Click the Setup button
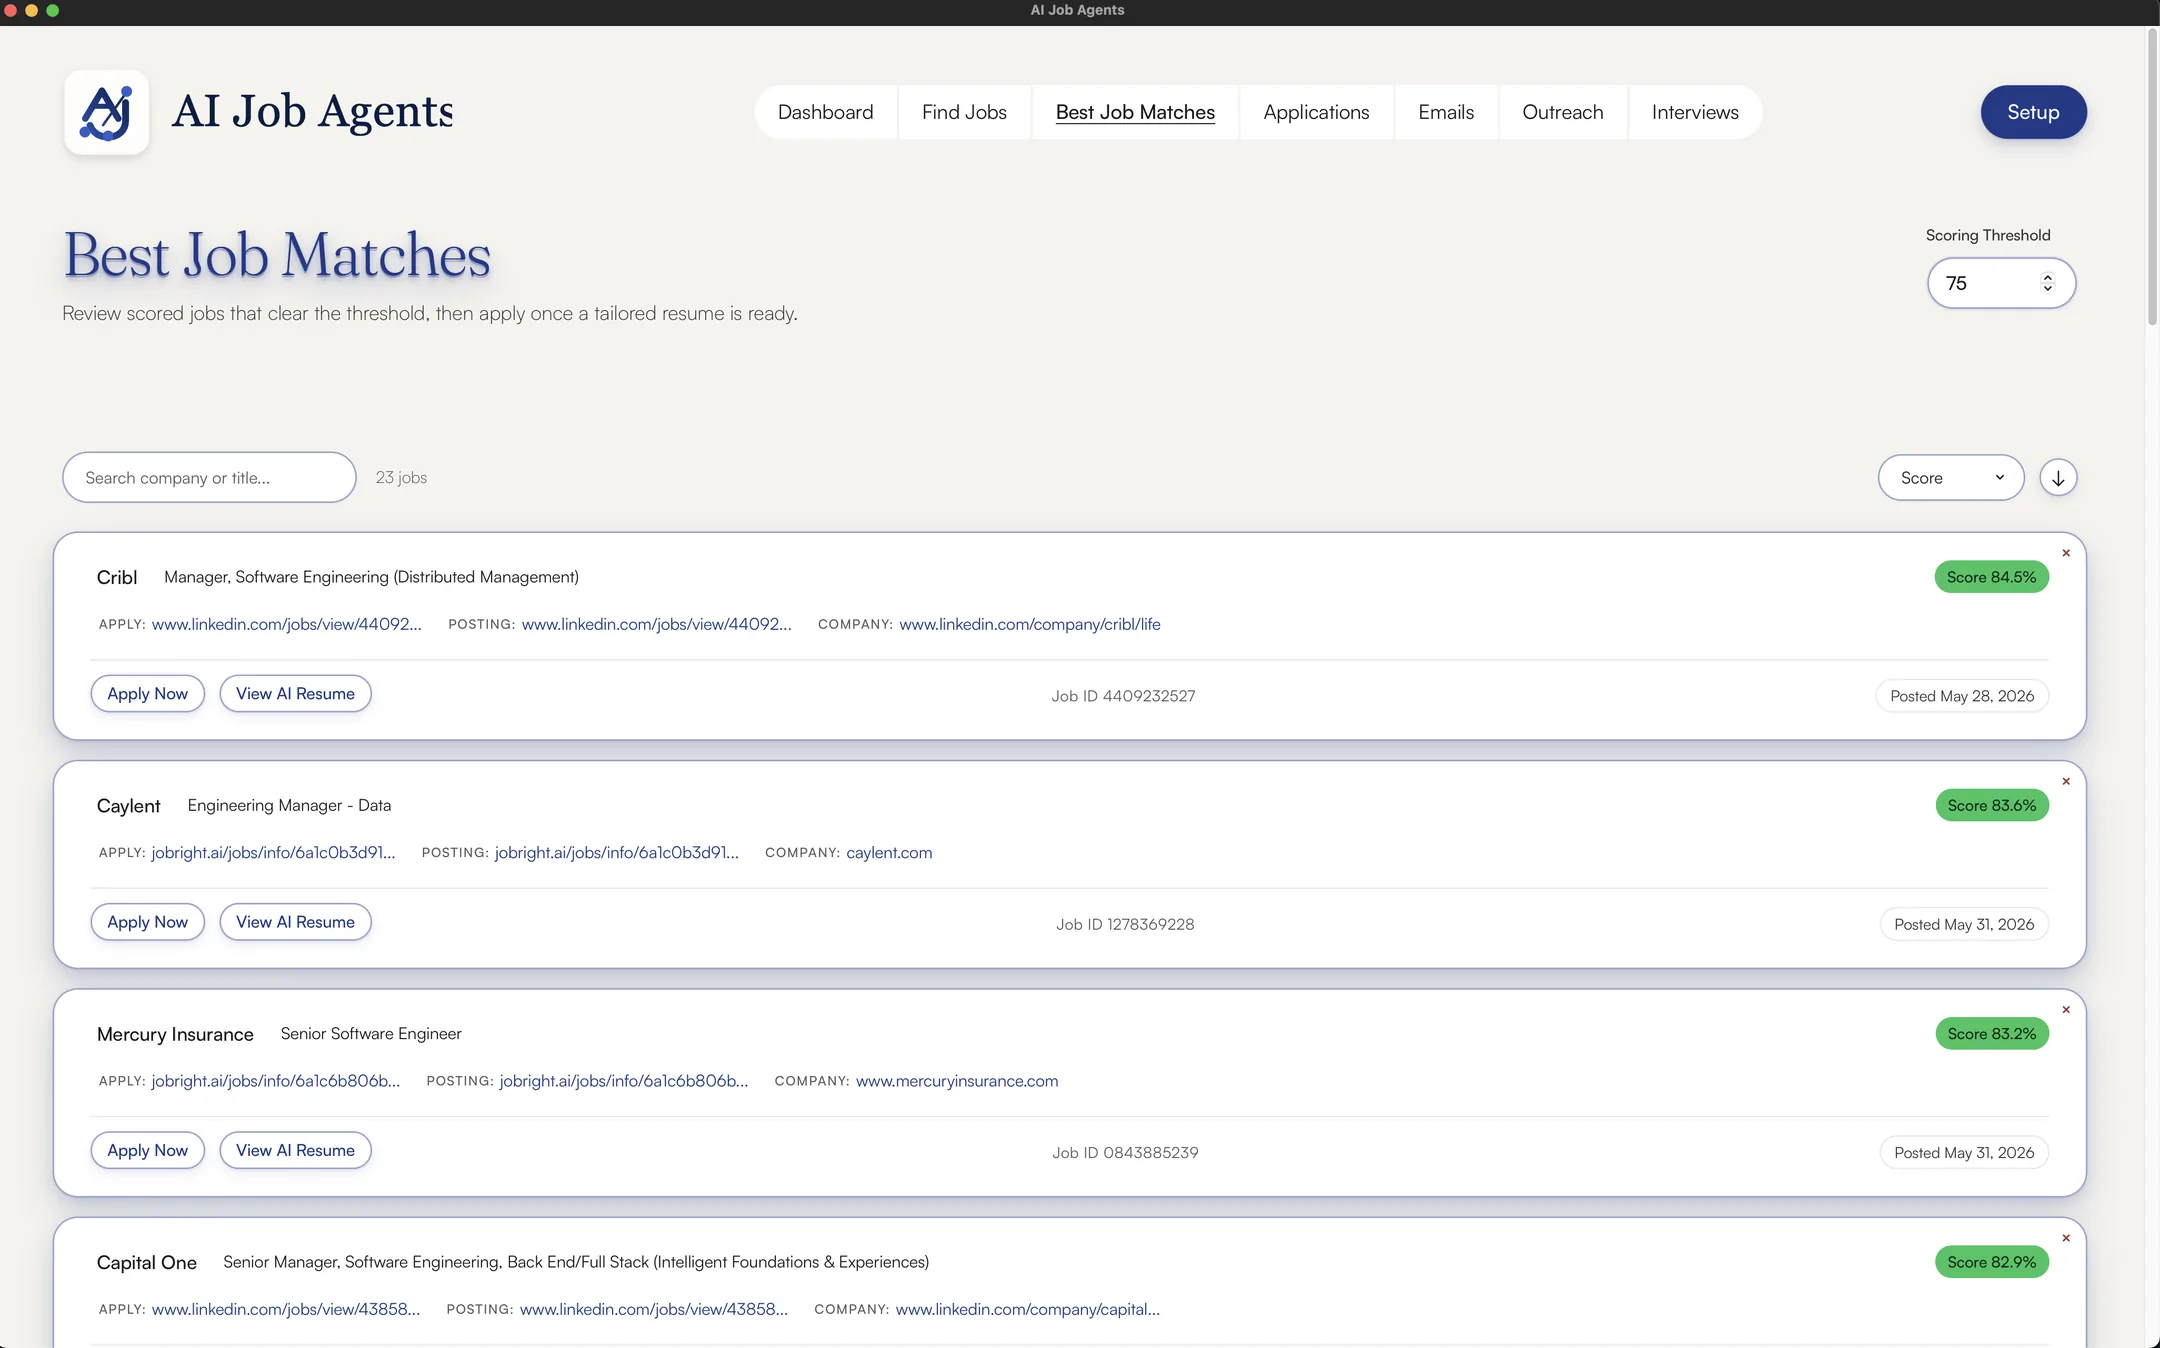 2033,112
